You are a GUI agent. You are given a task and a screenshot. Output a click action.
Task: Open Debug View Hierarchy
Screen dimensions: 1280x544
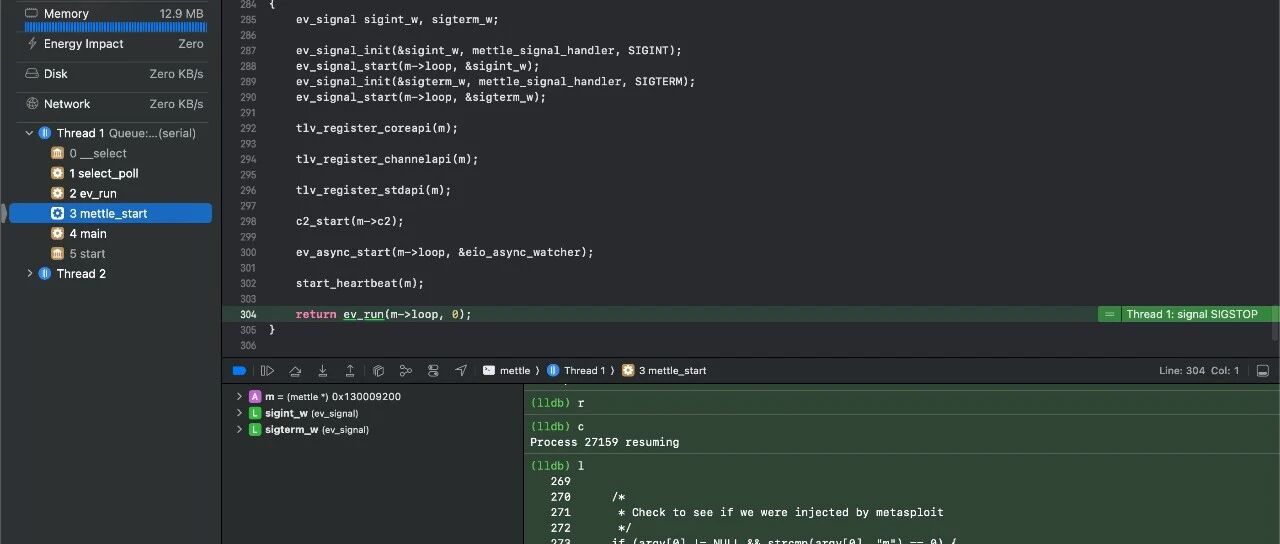378,370
